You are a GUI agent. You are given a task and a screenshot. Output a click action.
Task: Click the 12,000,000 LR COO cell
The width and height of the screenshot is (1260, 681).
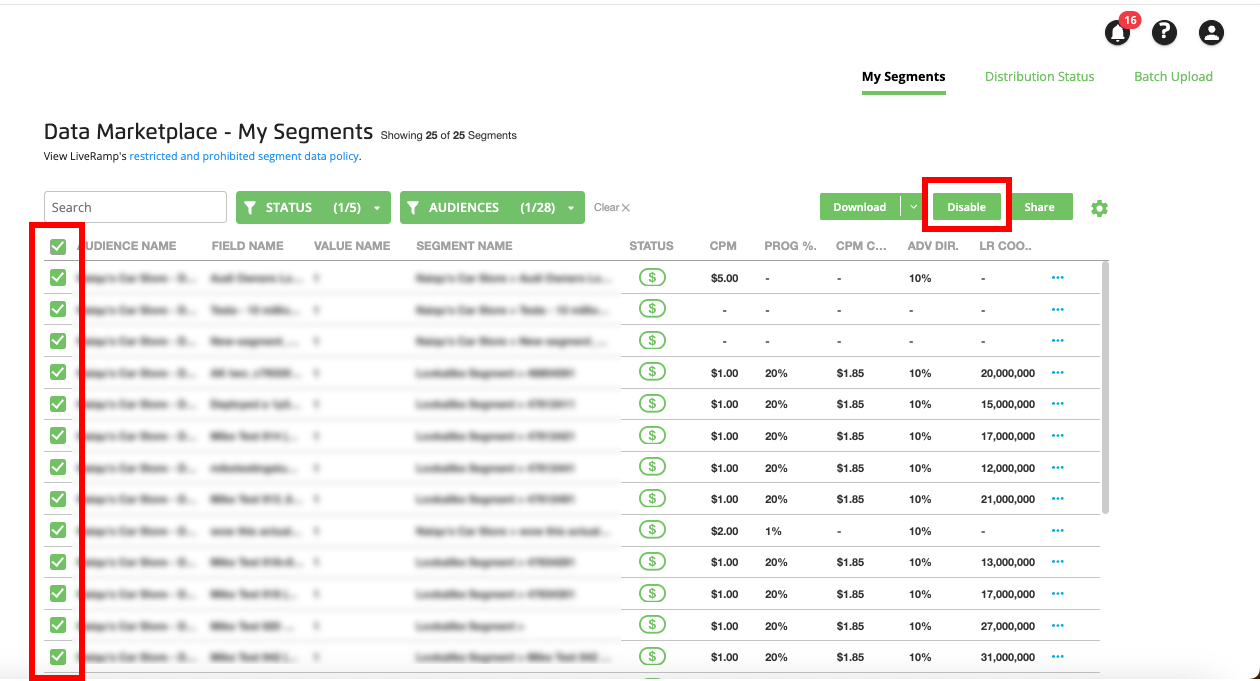[1008, 468]
